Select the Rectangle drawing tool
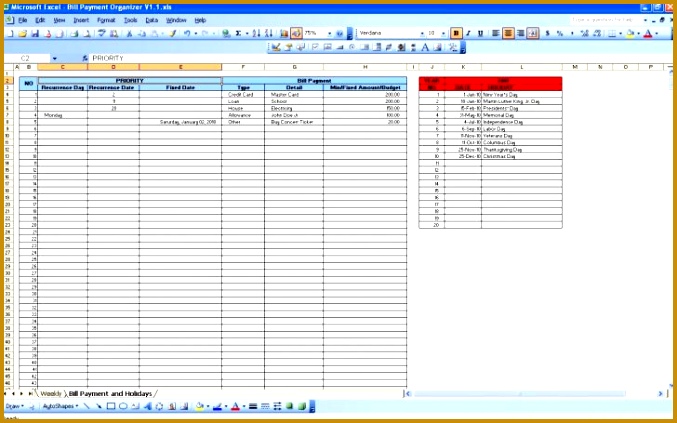This screenshot has height=423, width=677. [x=111, y=406]
